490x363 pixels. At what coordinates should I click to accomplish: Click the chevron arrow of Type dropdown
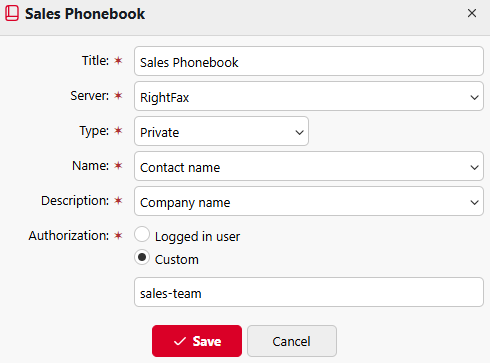[x=299, y=133]
